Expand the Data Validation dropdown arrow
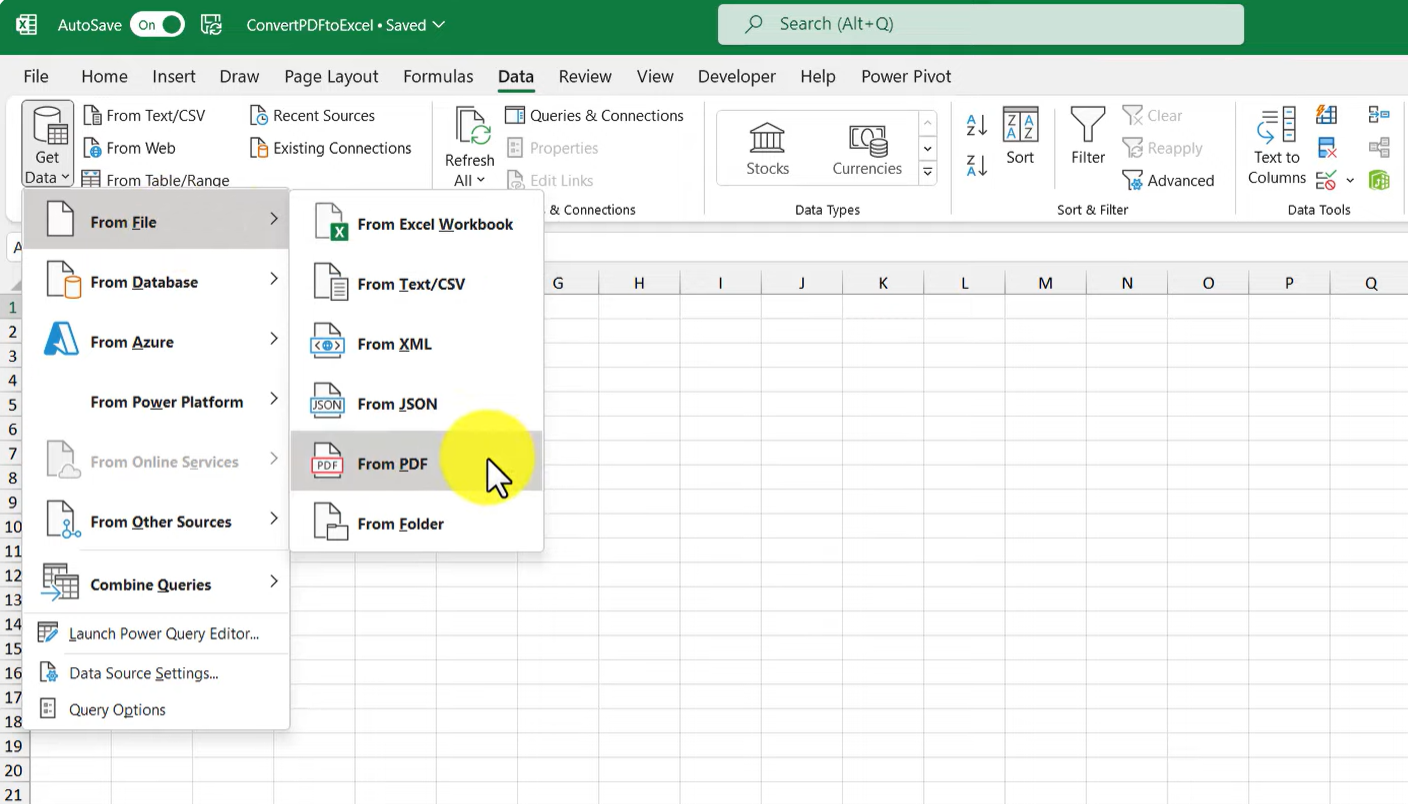Image resolution: width=1408 pixels, height=804 pixels. pos(1350,180)
